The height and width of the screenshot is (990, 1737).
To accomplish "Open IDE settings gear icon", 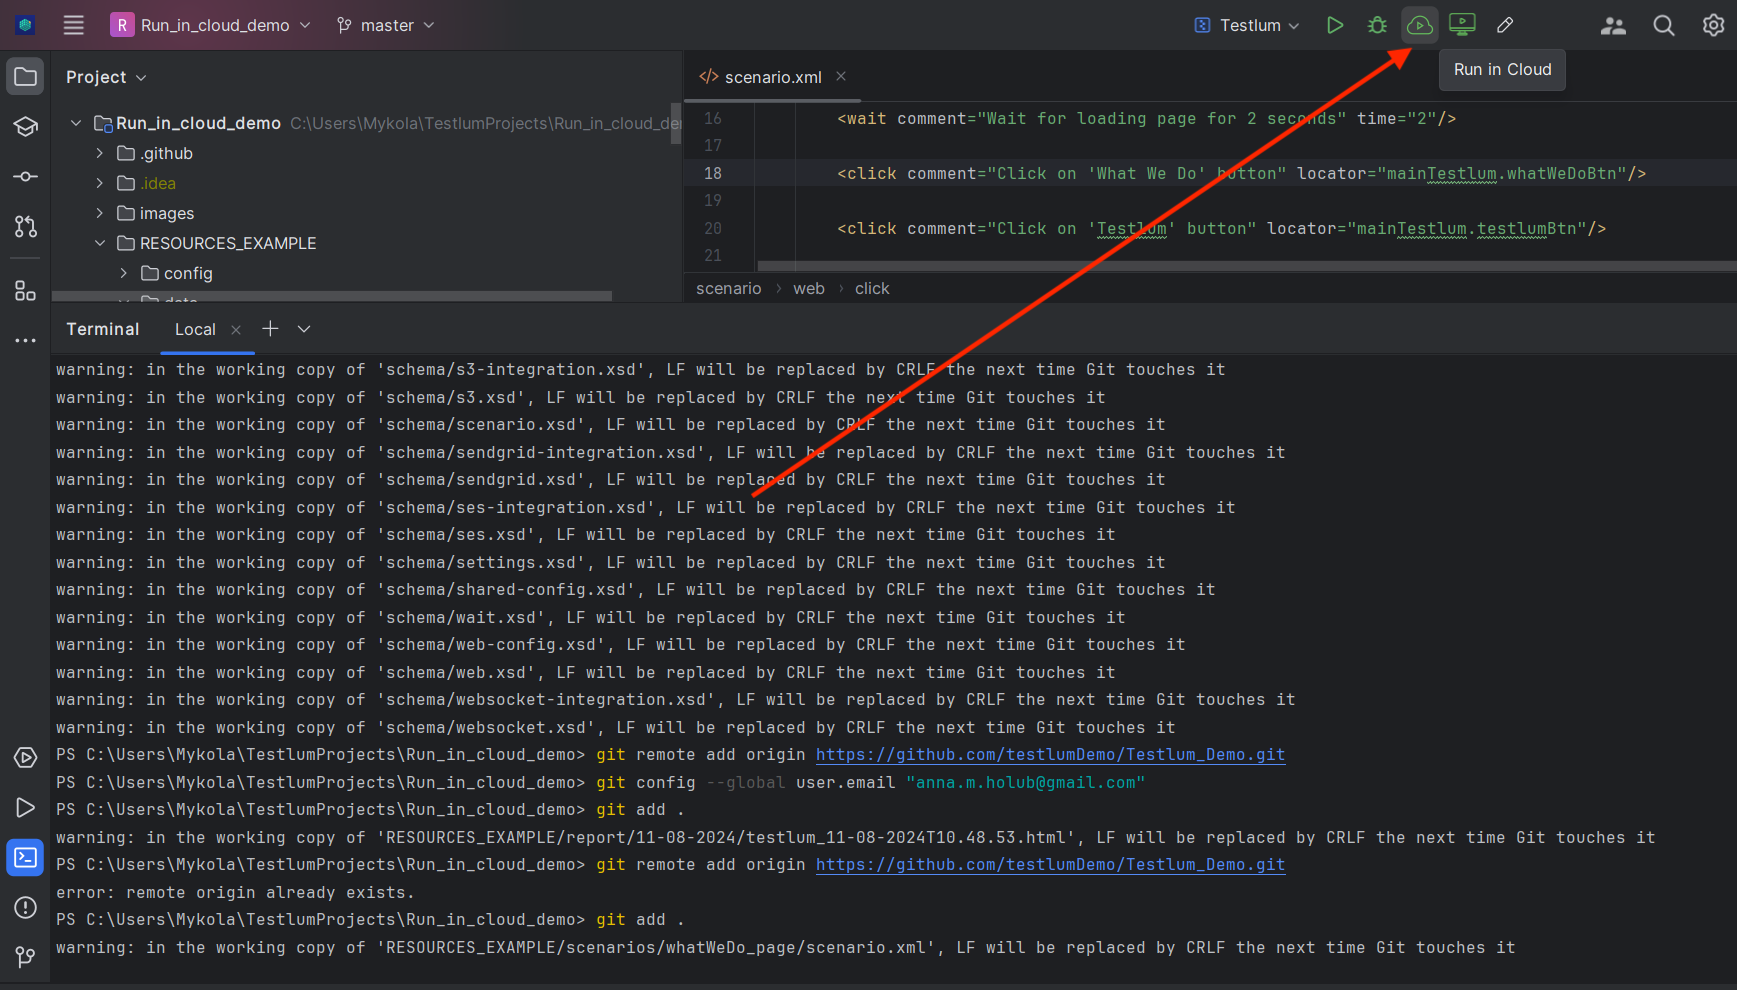I will (x=1713, y=26).
